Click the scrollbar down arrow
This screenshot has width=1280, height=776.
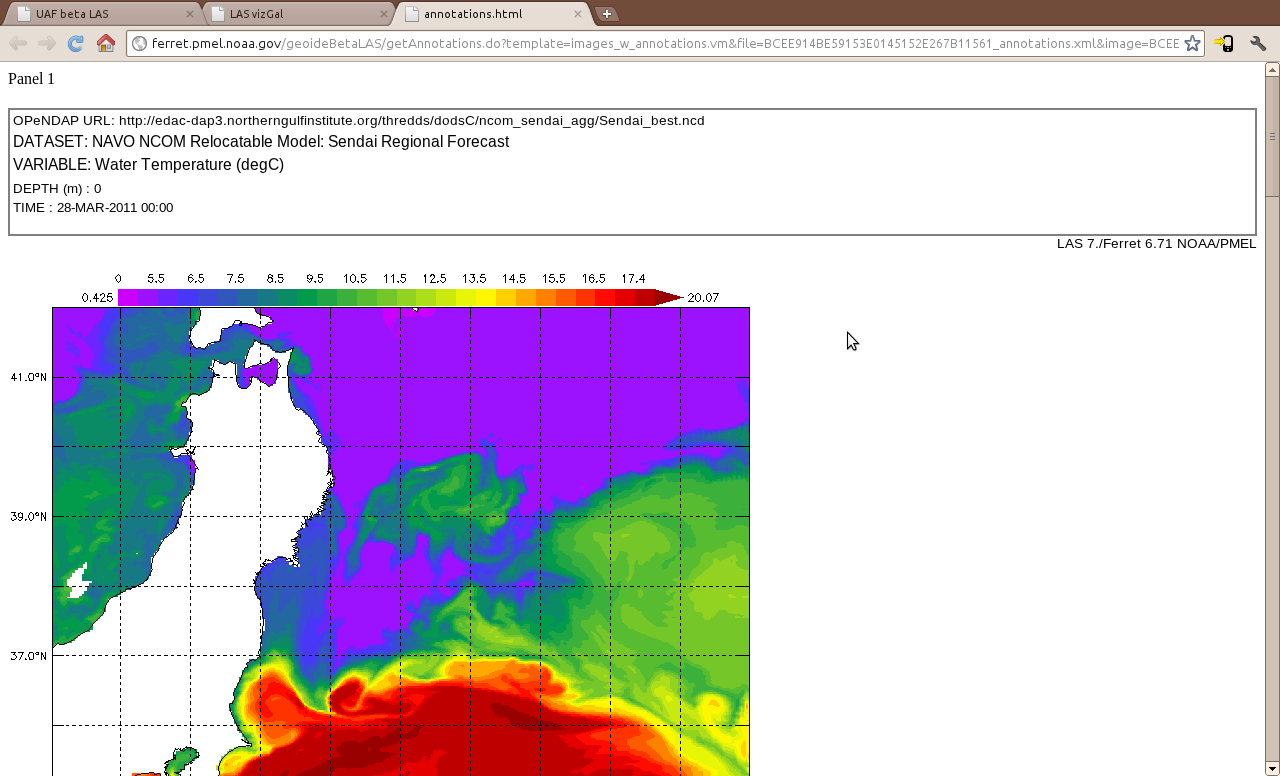click(x=1272, y=768)
